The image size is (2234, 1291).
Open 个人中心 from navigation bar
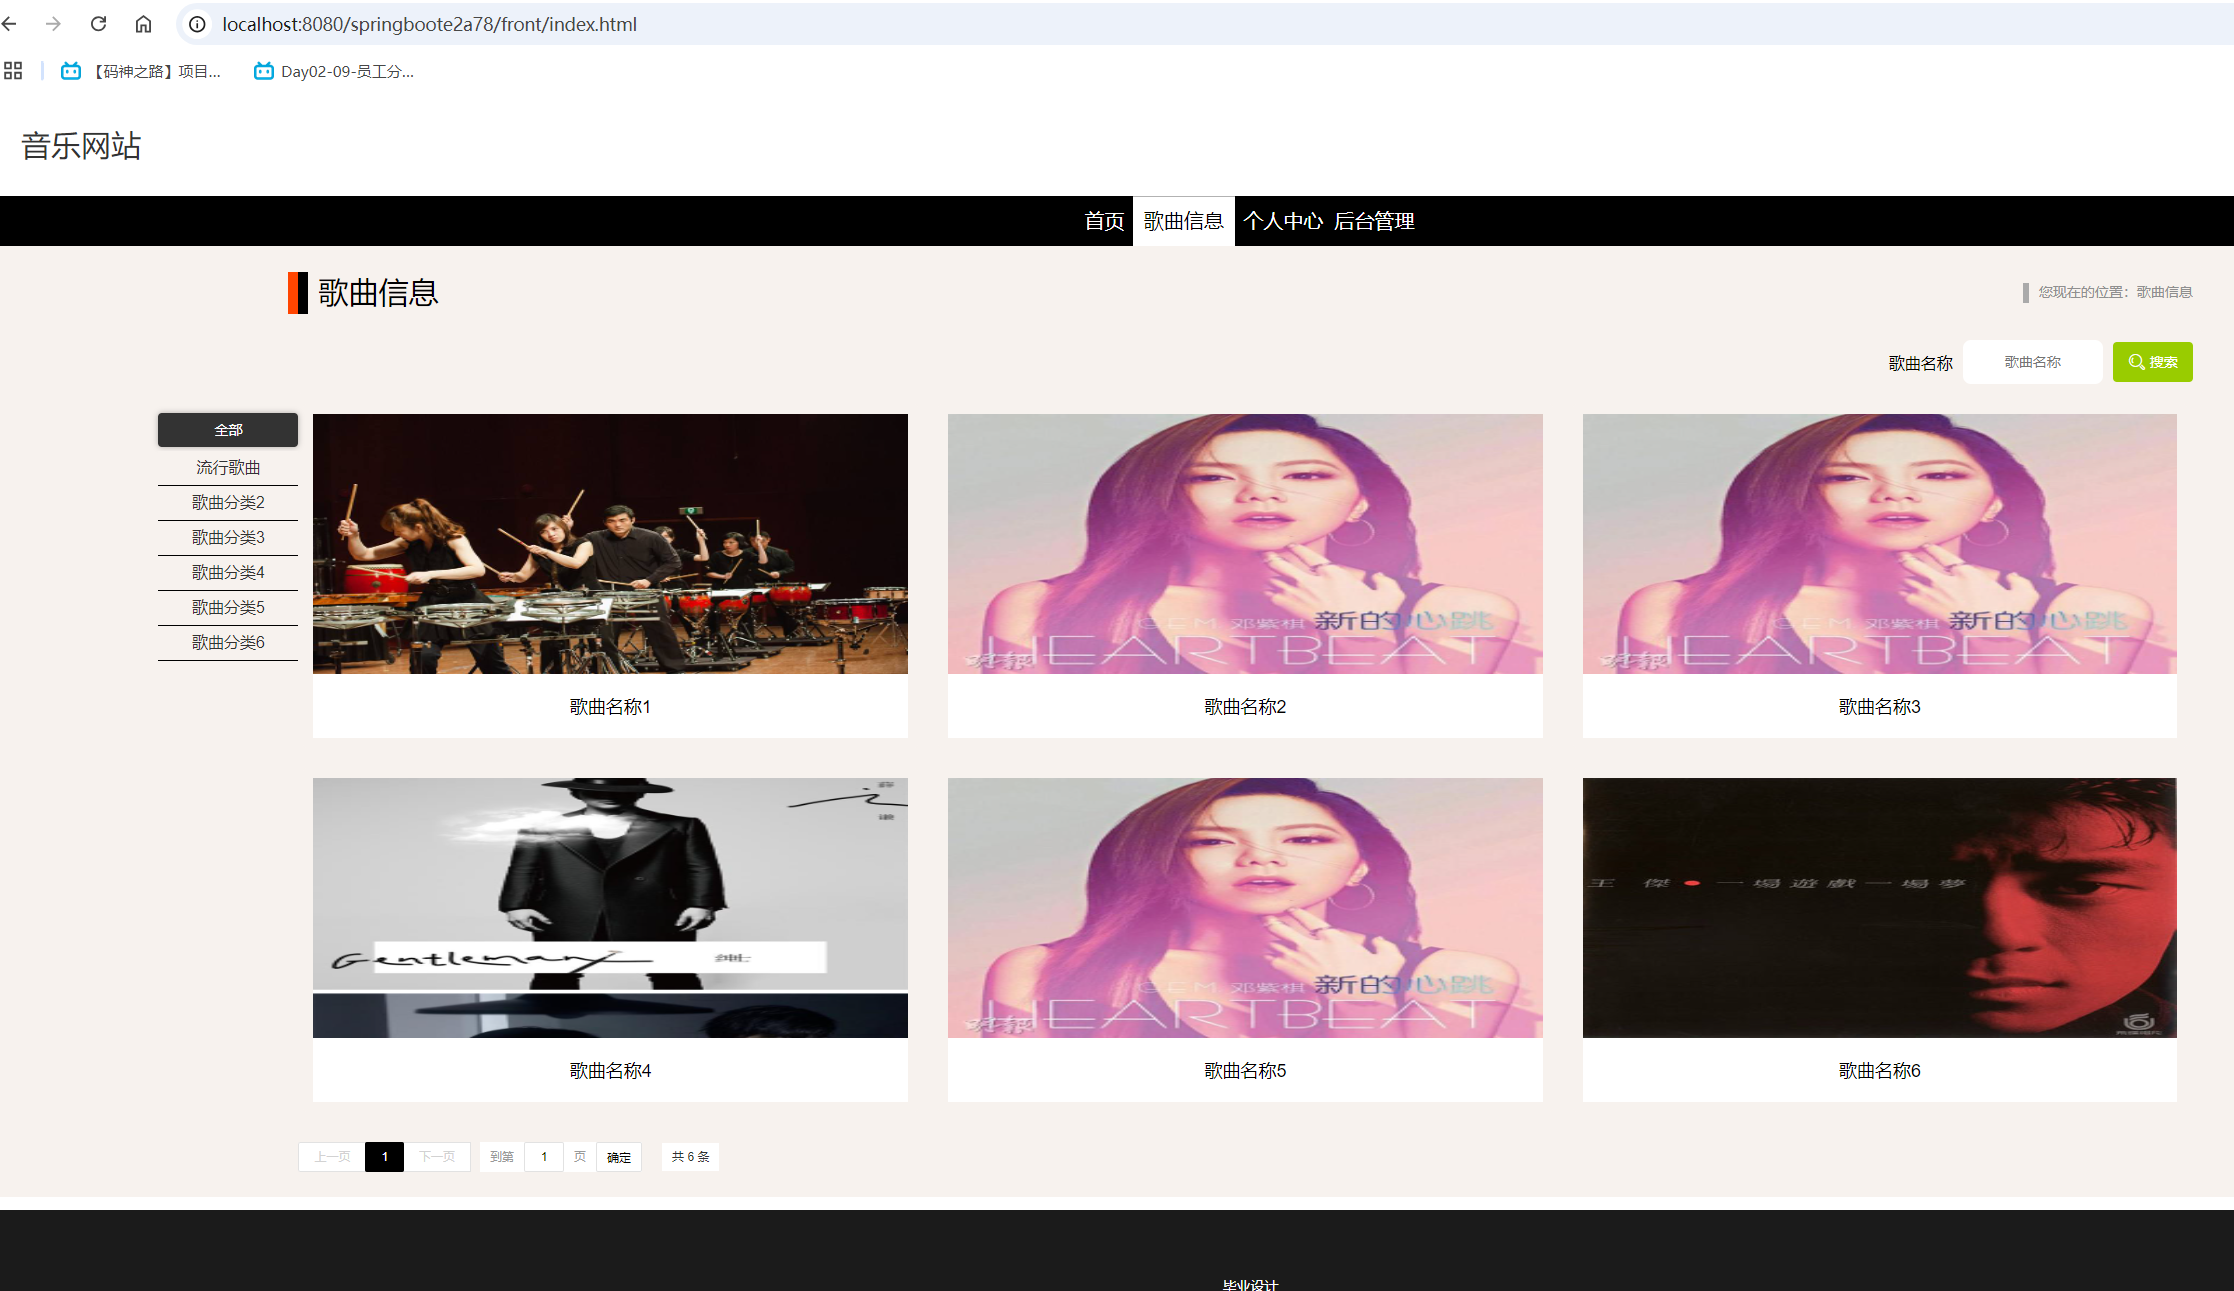pos(1283,221)
